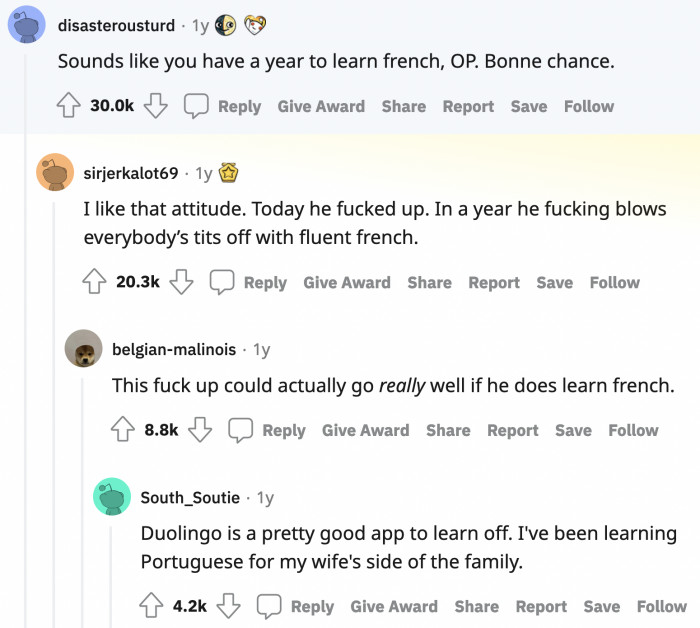Open belgian-malinois's dog avatar

83,349
